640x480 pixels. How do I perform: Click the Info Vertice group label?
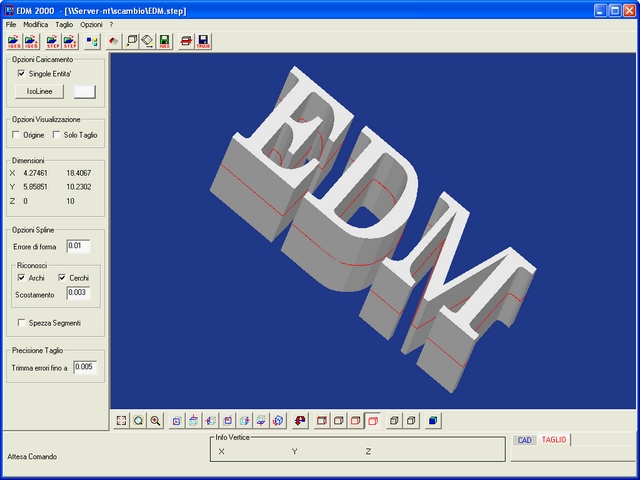click(x=232, y=438)
